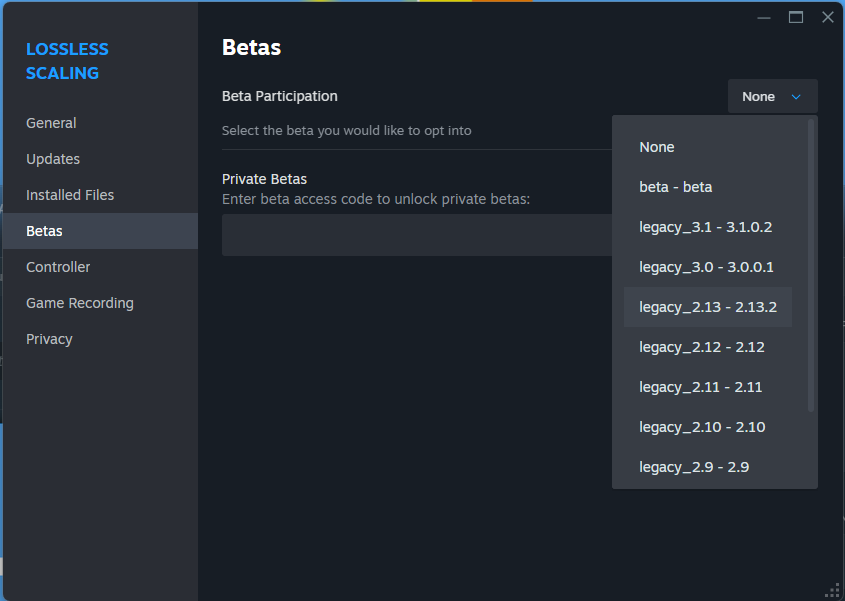
Task: Collapse the Beta Participation dropdown
Action: [772, 96]
